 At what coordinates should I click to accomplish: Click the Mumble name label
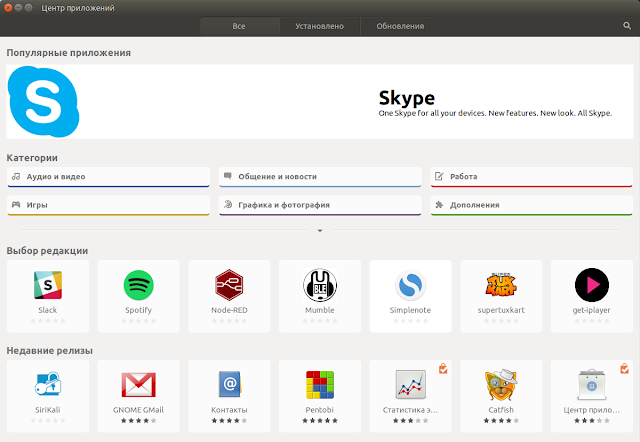tap(320, 310)
